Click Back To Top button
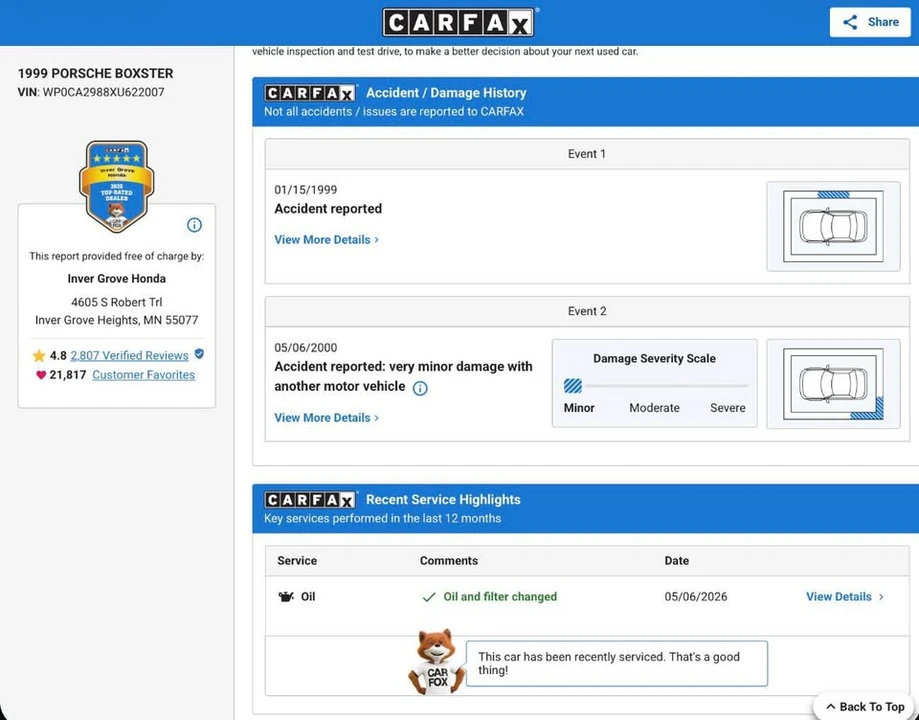 [866, 707]
